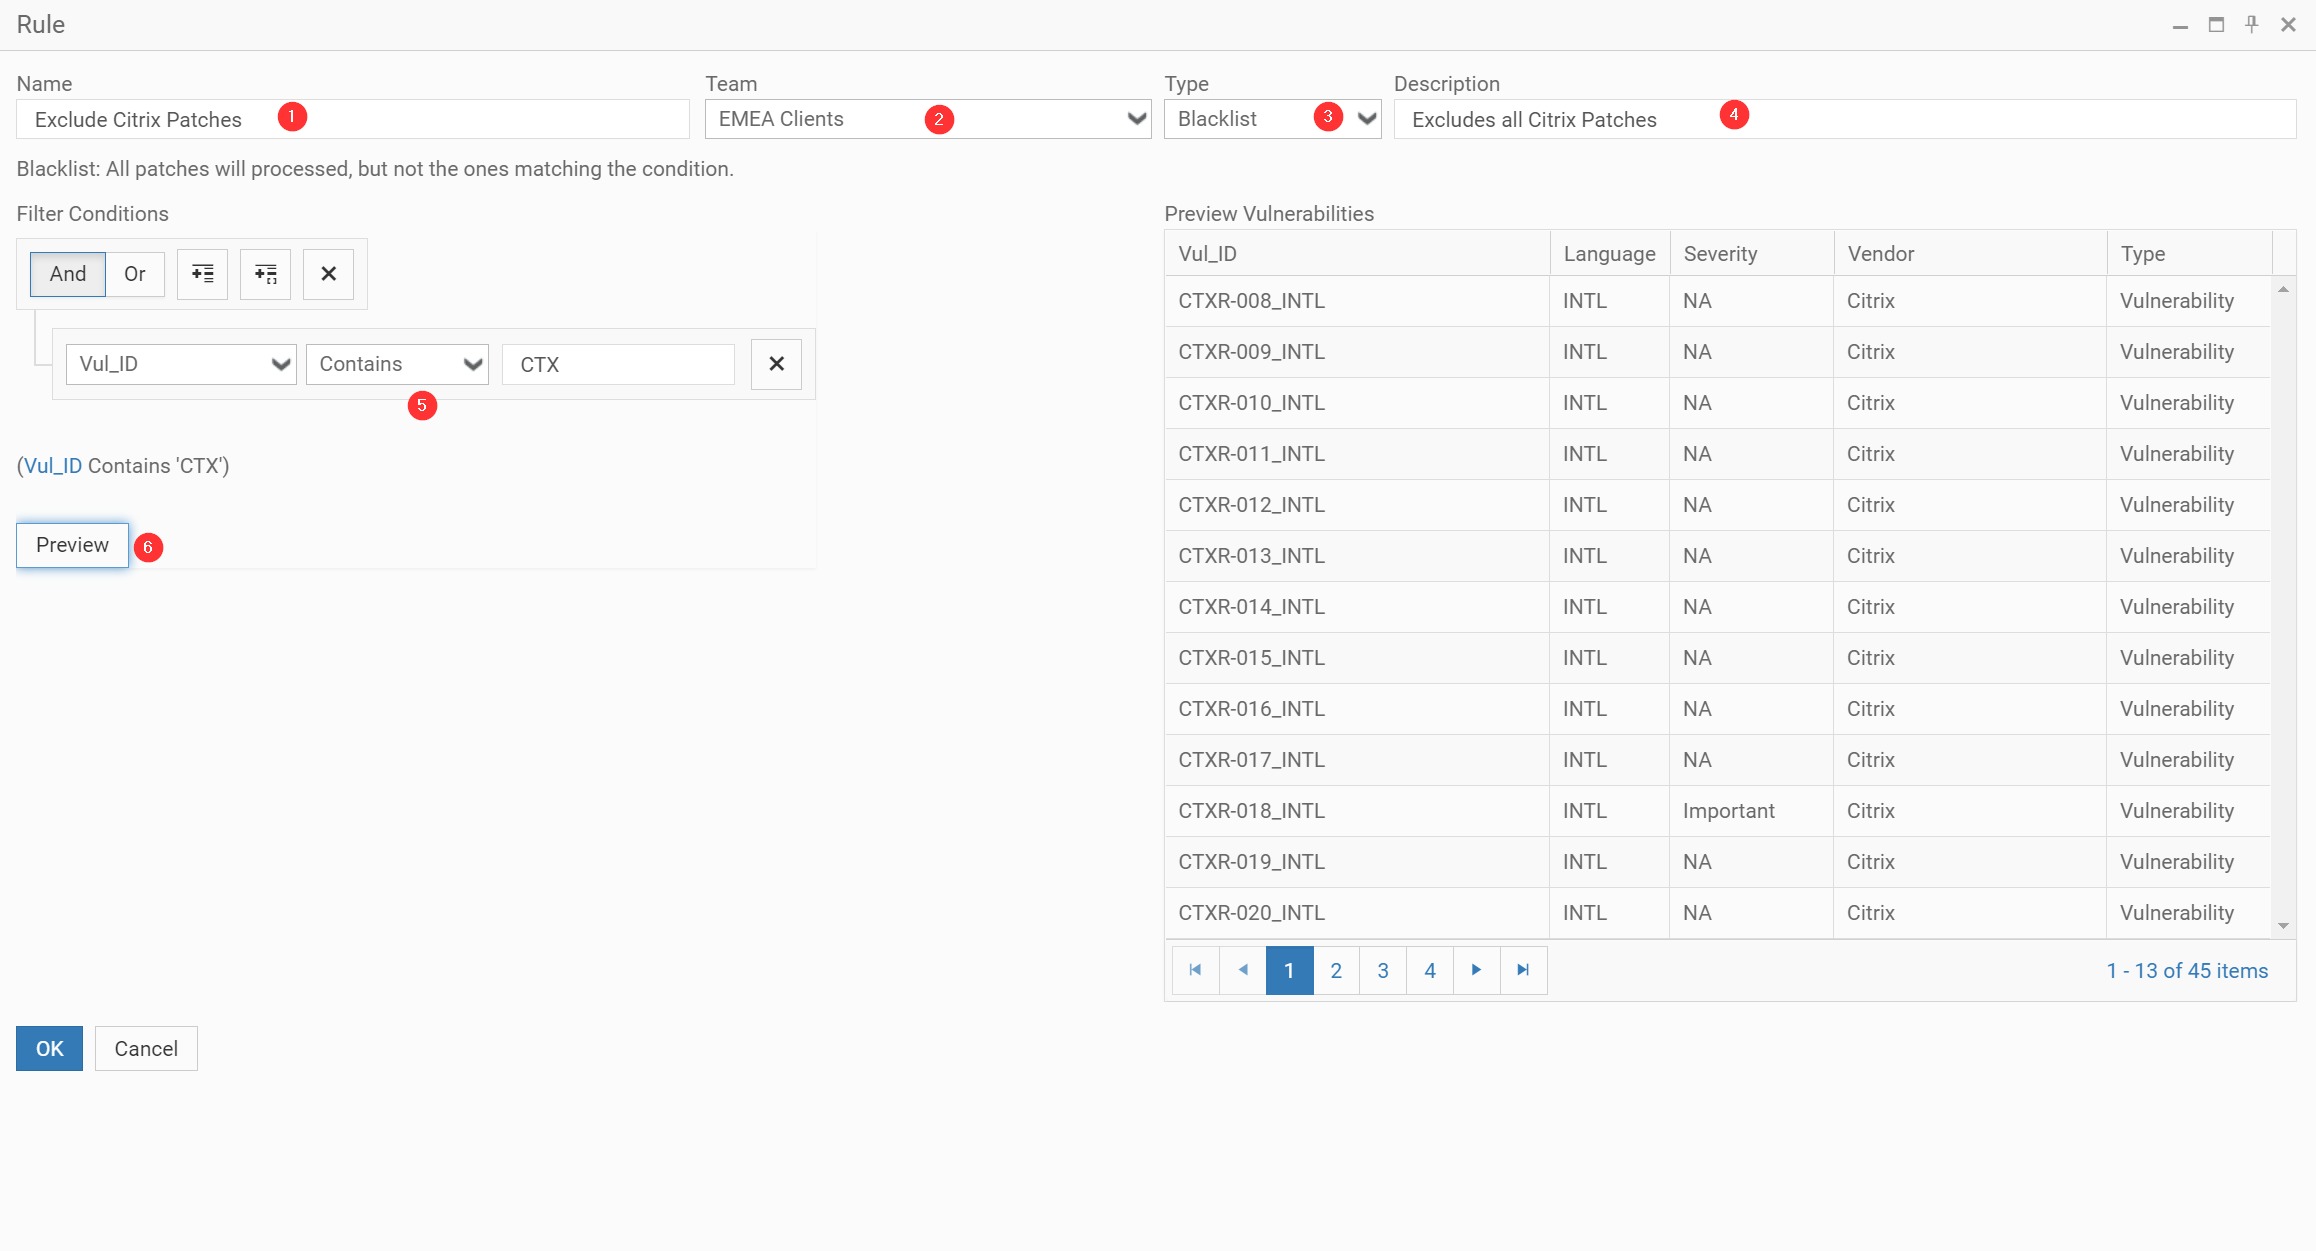The image size is (2316, 1251).
Task: Click the Cancel button
Action: [x=146, y=1048]
